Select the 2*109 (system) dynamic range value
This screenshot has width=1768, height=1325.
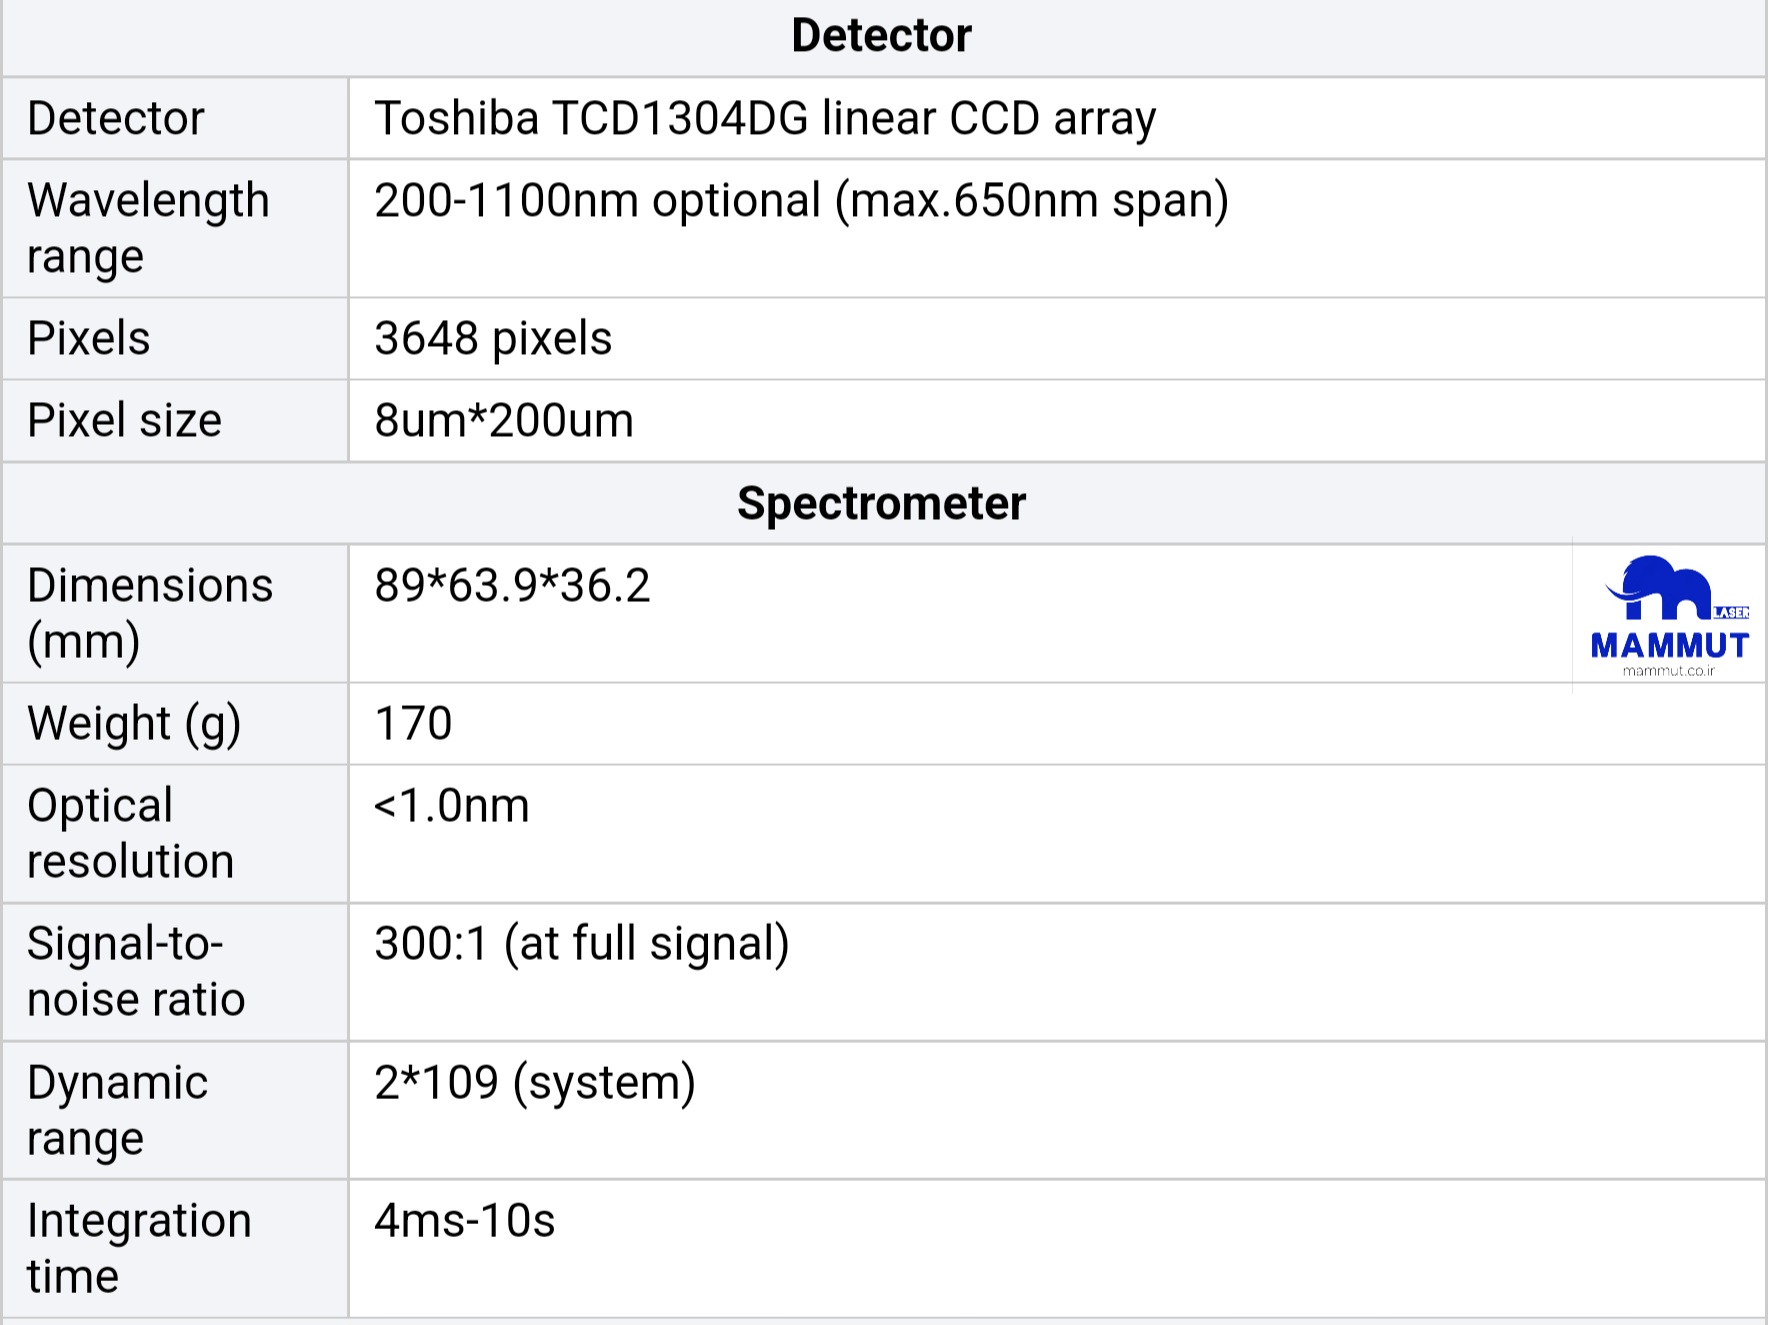535,1082
